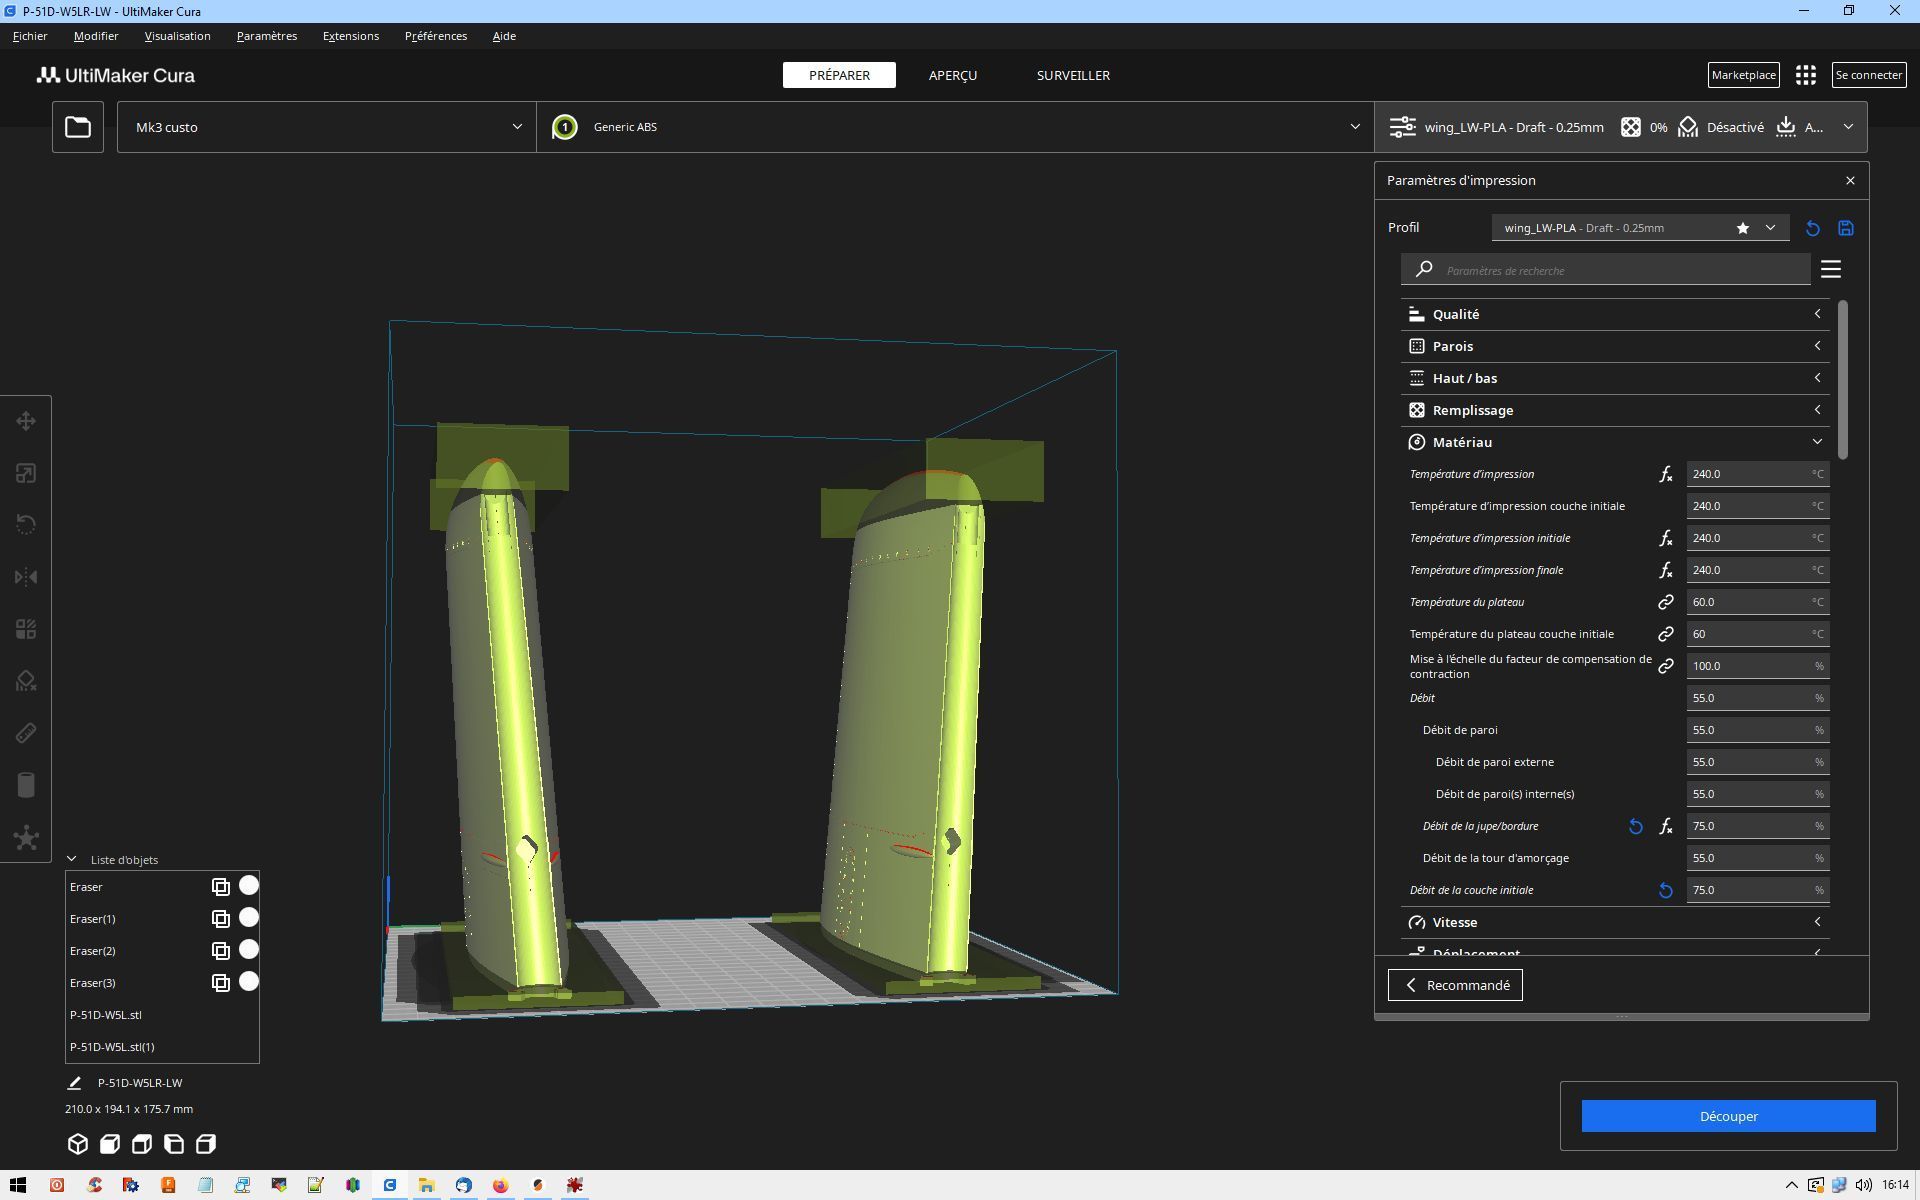Expand the Parois settings section

[x=1616, y=346]
